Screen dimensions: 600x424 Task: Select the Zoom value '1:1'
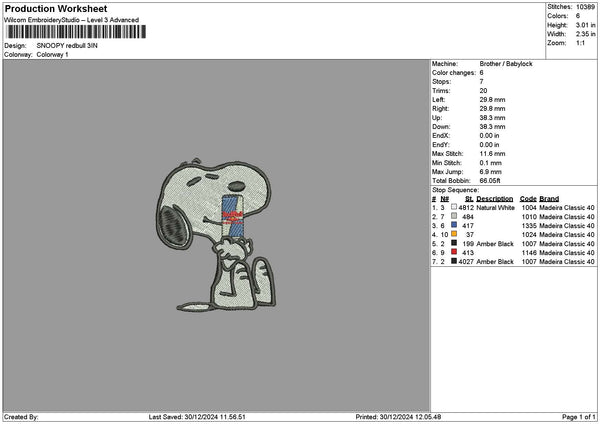pos(580,43)
